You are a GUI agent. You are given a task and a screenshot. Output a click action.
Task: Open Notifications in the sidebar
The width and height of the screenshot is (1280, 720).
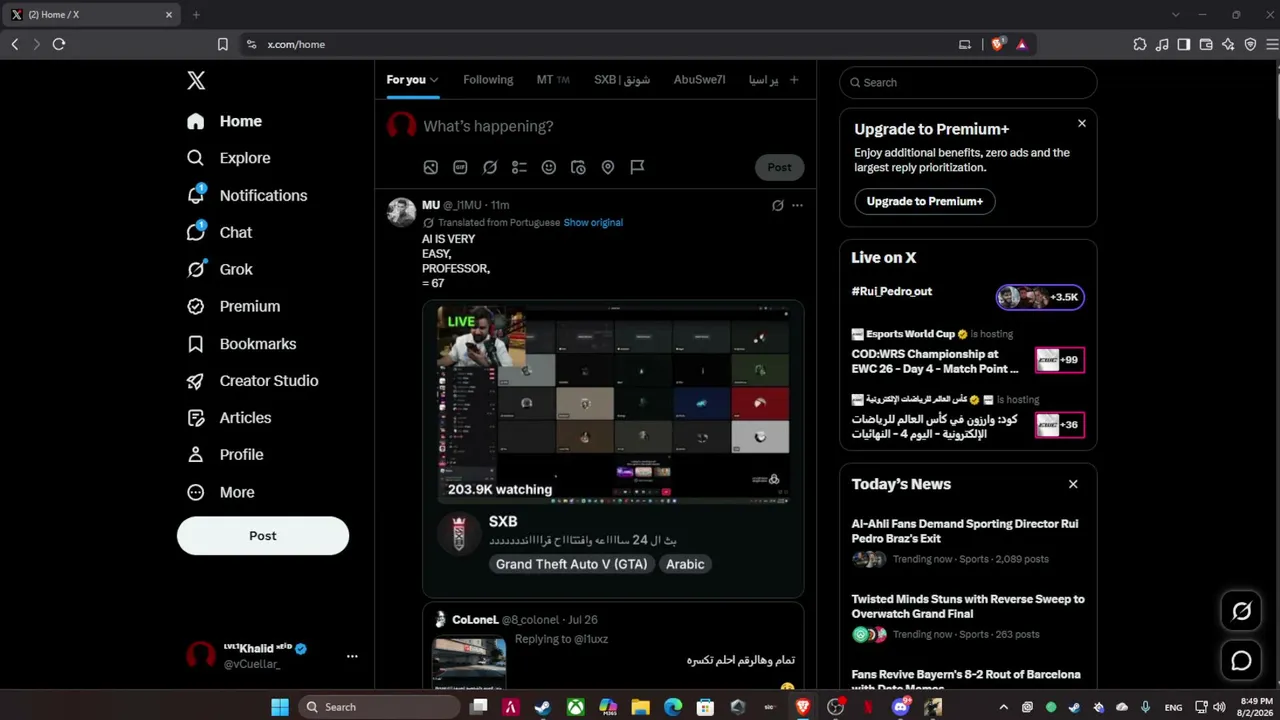click(x=247, y=195)
